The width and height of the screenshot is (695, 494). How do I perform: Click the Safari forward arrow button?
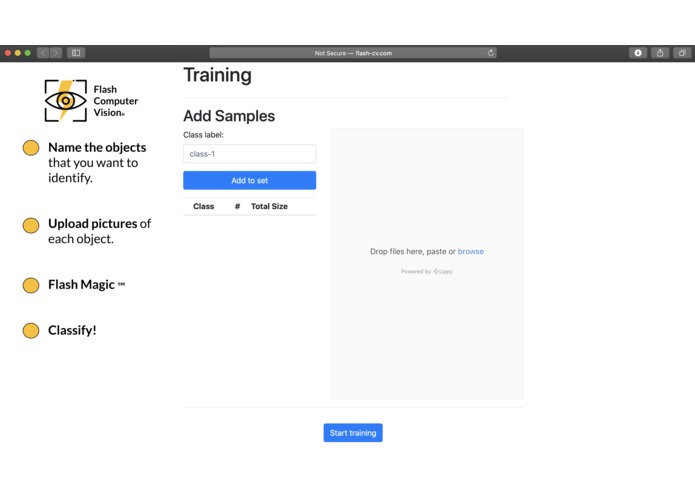(x=56, y=53)
